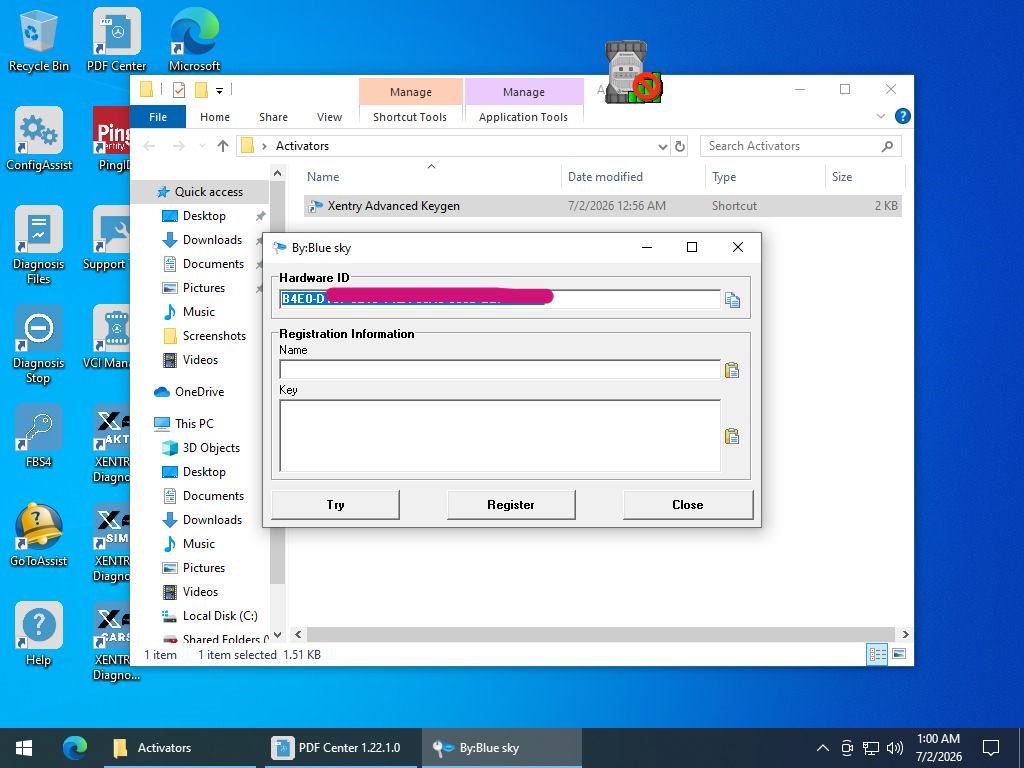Open Windows Start menu

point(24,748)
